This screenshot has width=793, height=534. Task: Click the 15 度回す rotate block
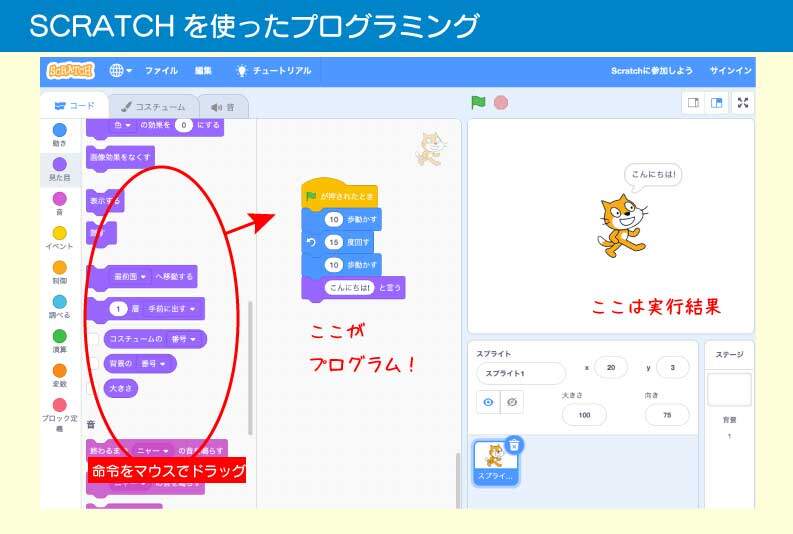click(337, 242)
